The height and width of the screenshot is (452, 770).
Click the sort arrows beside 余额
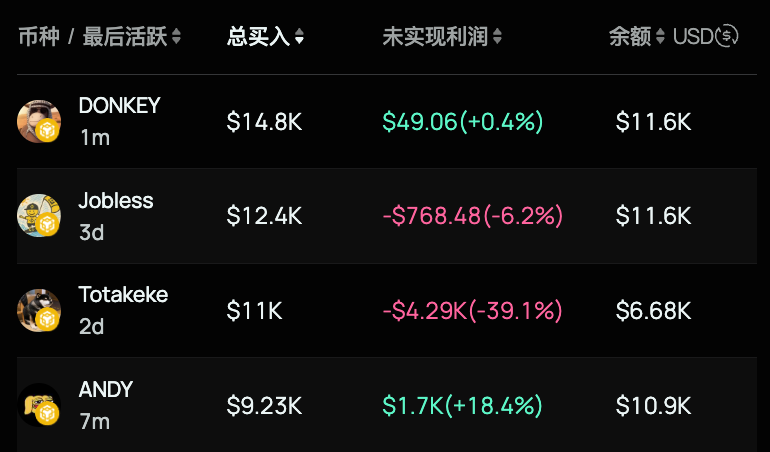[x=660, y=37]
